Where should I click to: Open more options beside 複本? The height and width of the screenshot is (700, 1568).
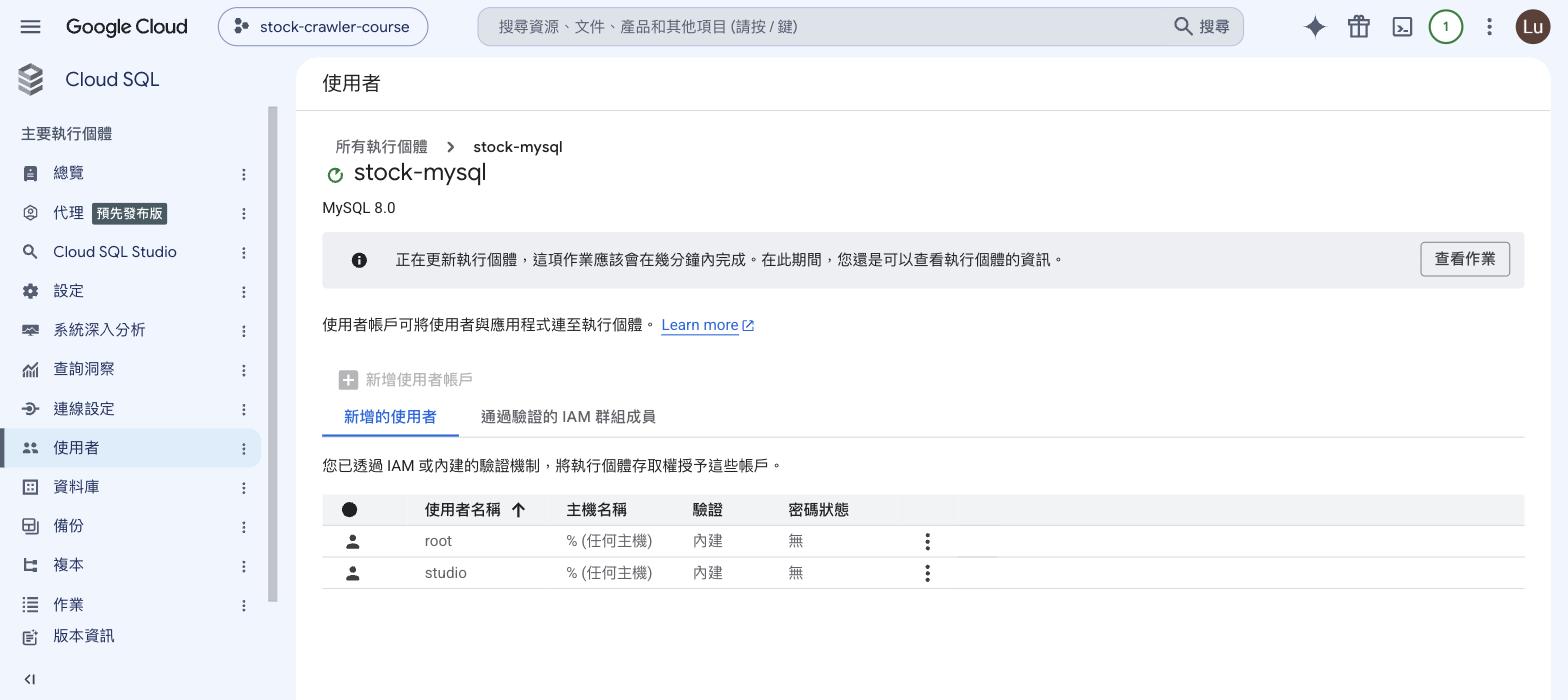tap(243, 566)
